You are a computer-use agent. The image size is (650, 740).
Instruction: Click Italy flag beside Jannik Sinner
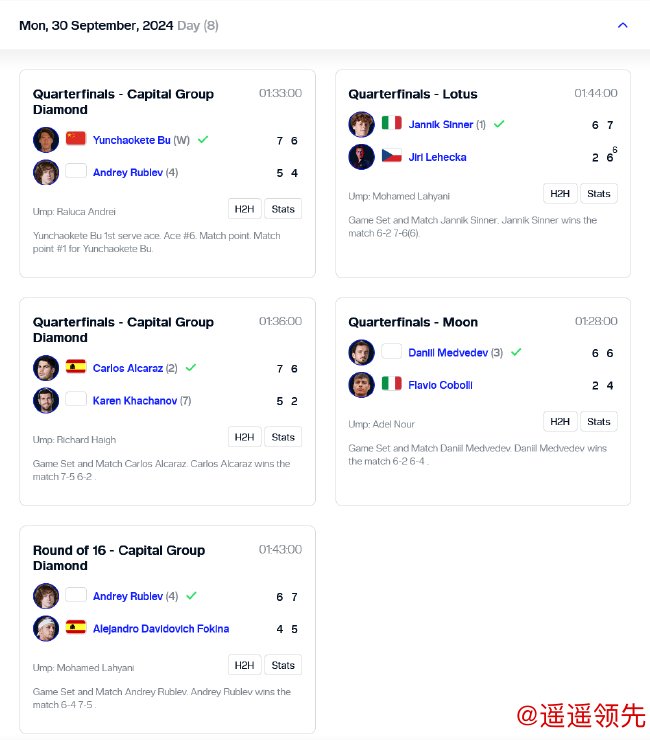[392, 124]
